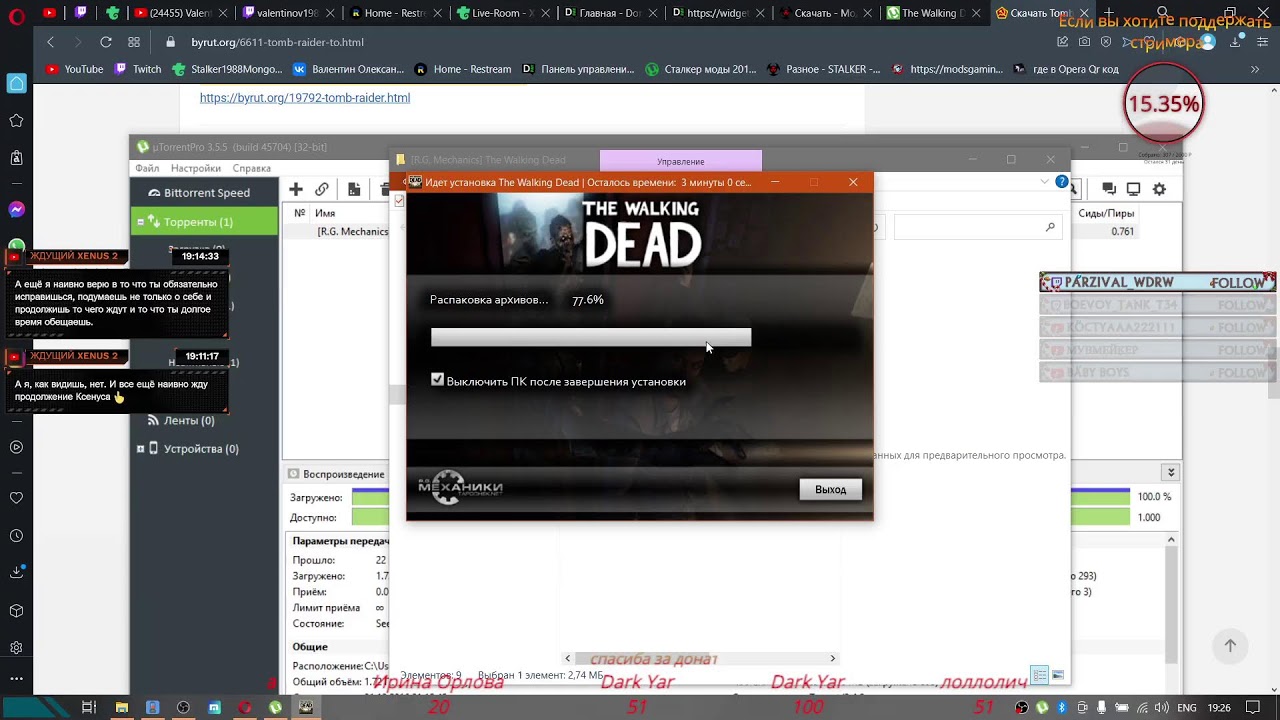Open Opera sidebar history clock icon
Screen dimensions: 1280x720
pos(16,536)
